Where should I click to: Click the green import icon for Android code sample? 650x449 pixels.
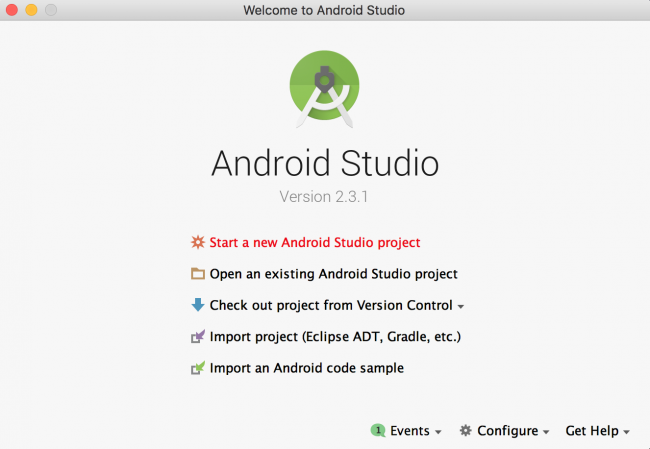(x=198, y=368)
